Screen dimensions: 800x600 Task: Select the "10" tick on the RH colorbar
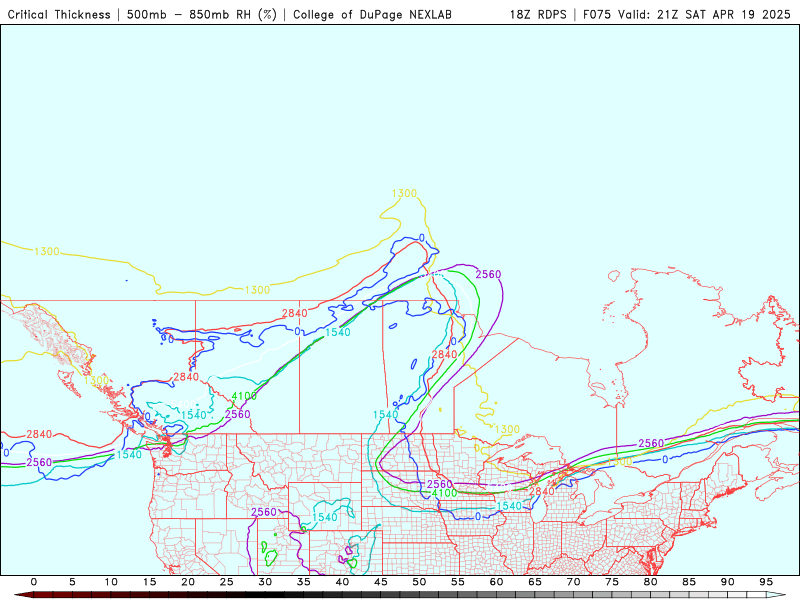click(111, 582)
